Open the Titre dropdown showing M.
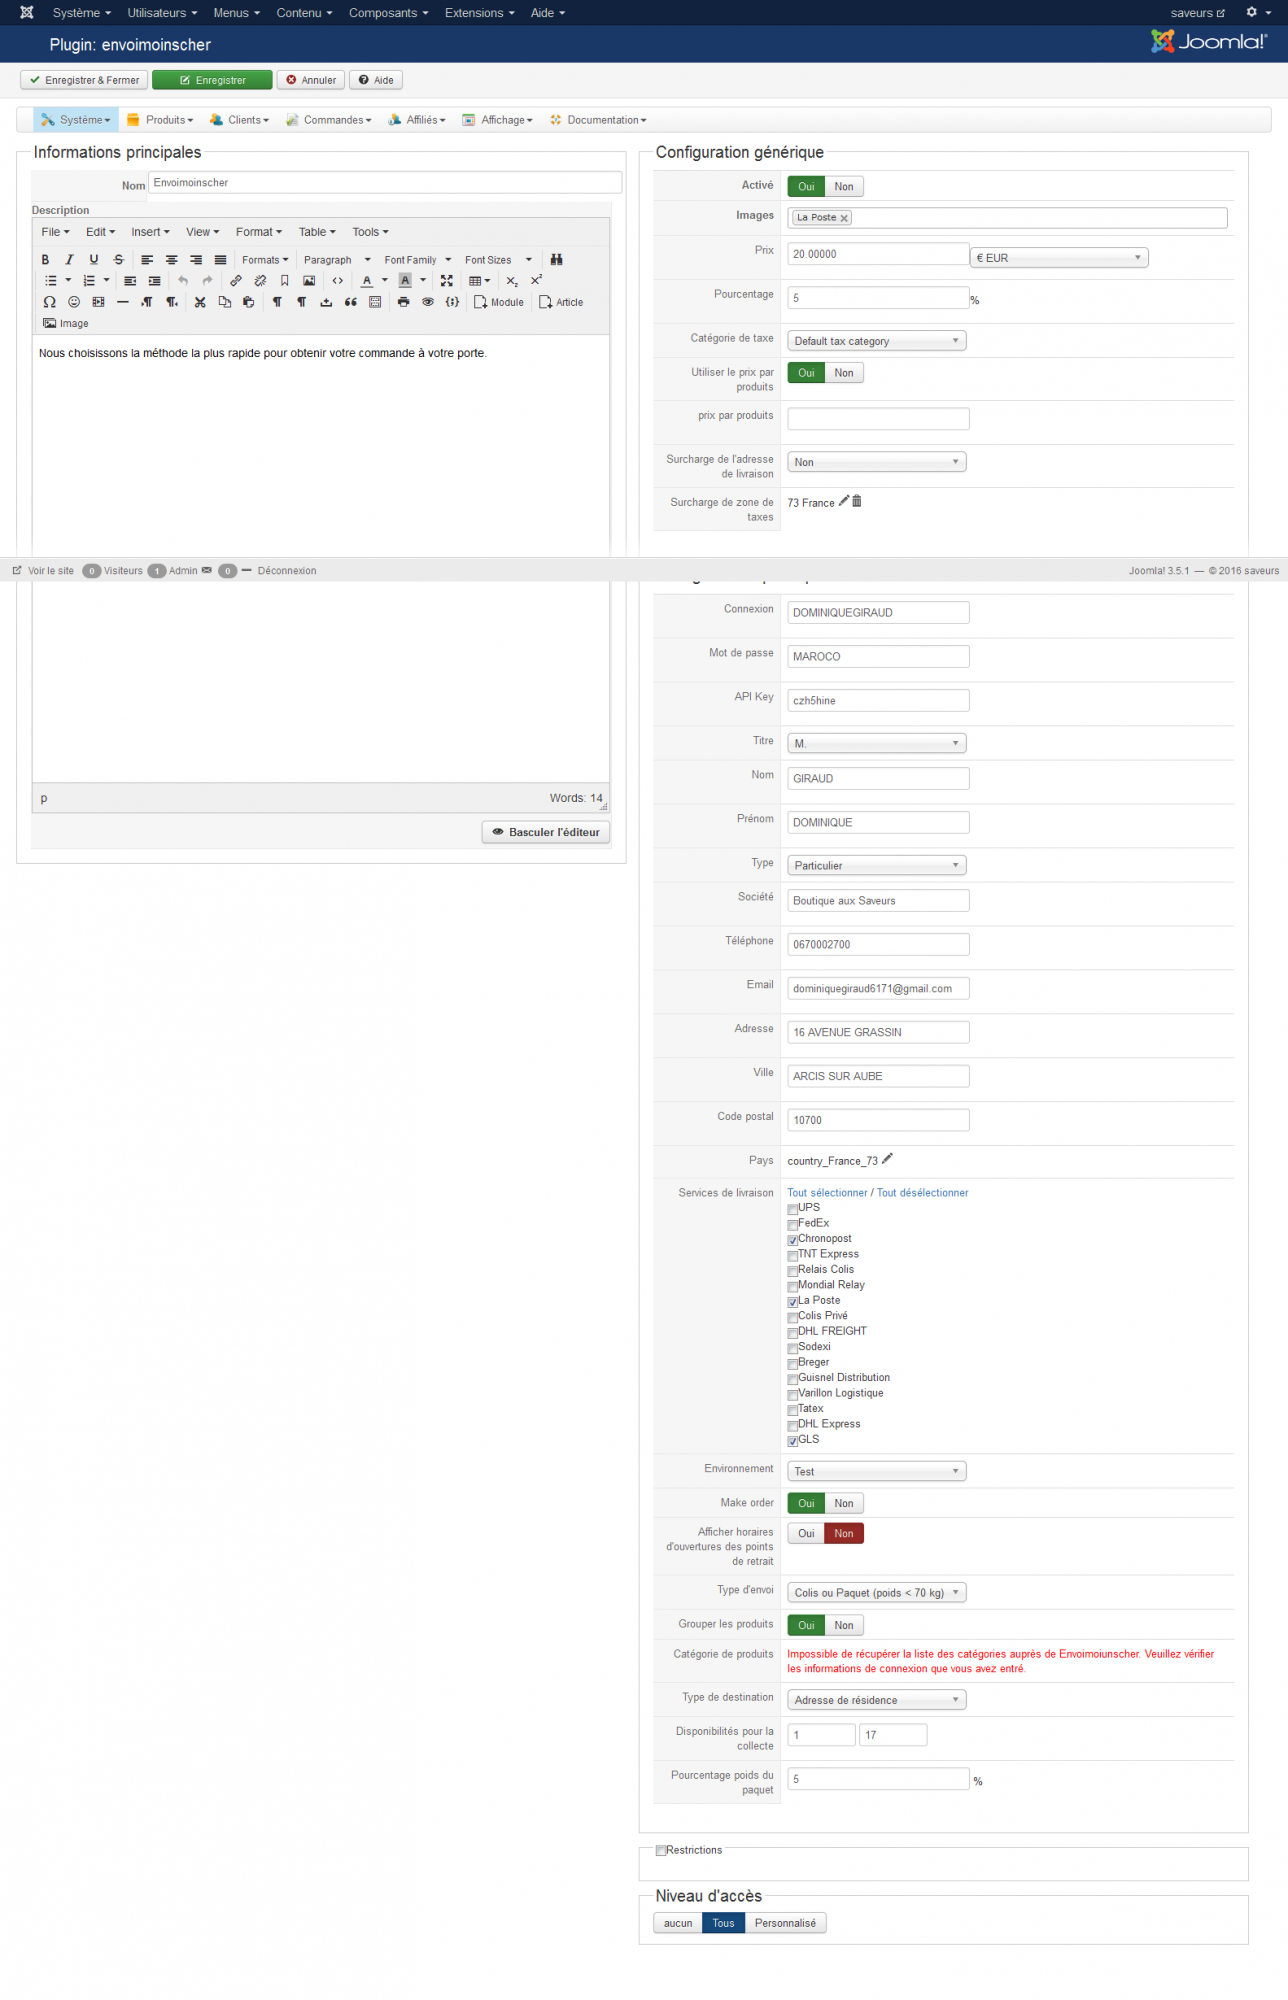1288x2000 pixels. 877,743
